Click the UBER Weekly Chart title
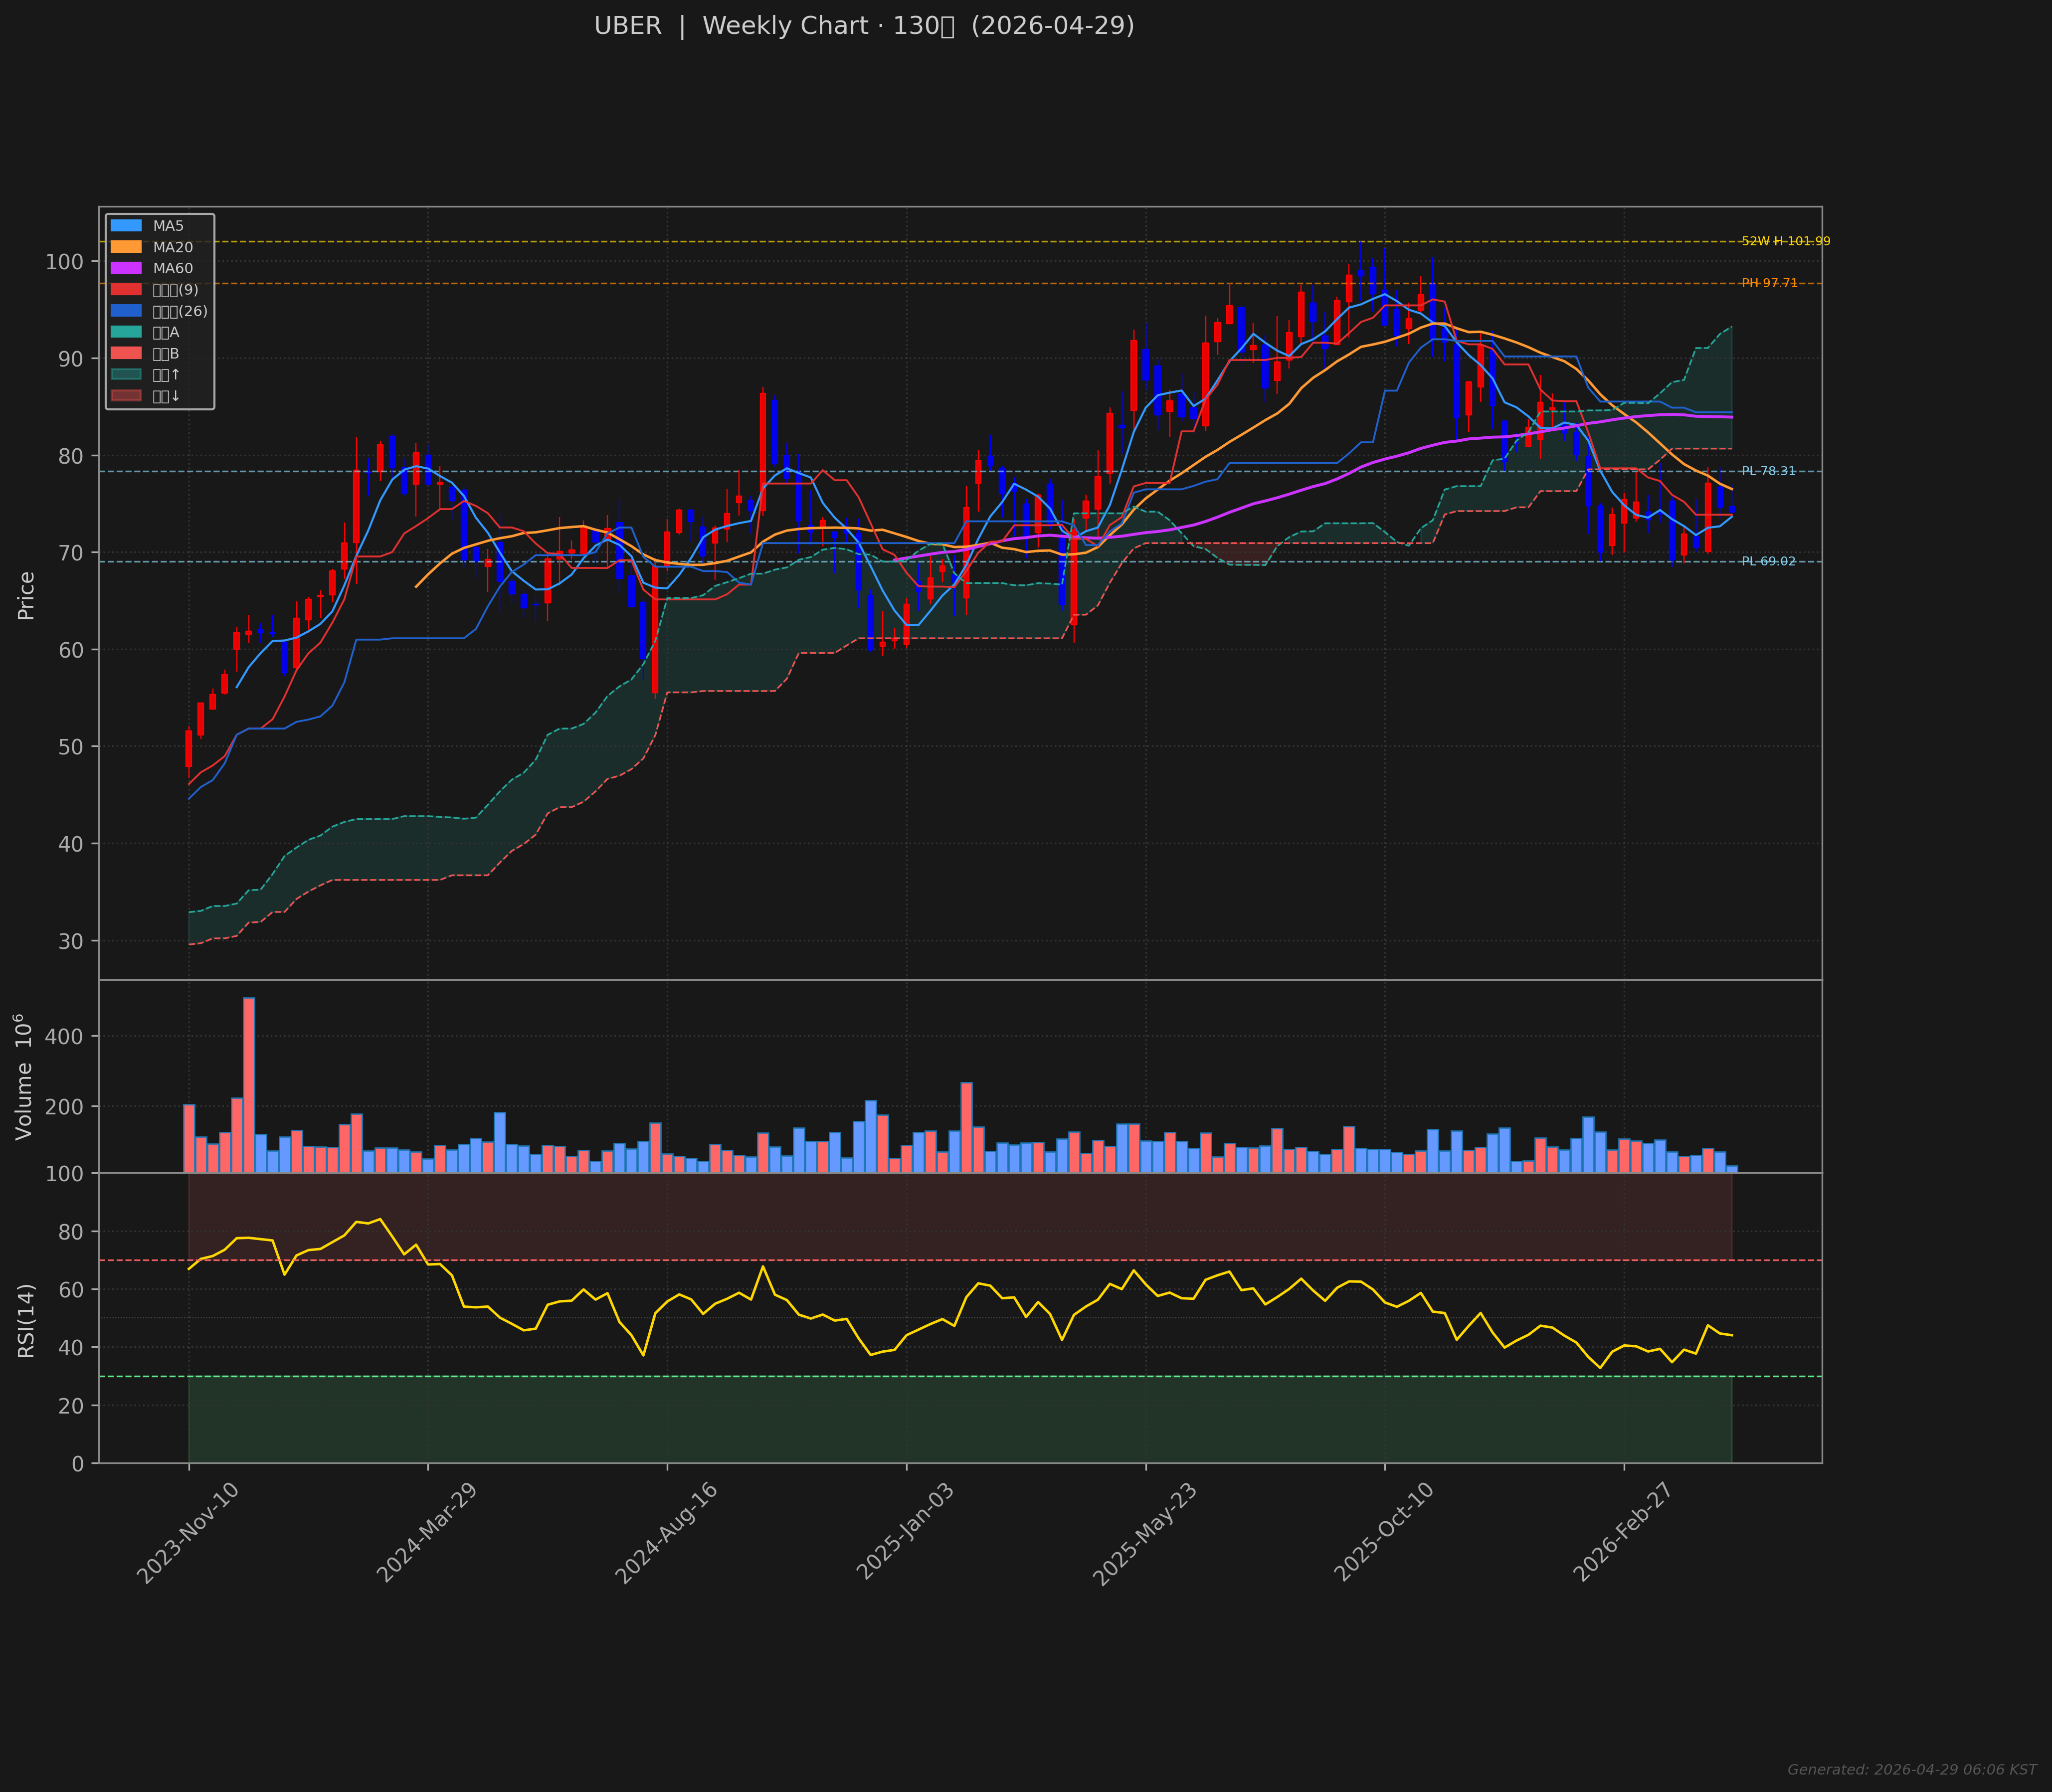The height and width of the screenshot is (1792, 2052). pos(864,26)
